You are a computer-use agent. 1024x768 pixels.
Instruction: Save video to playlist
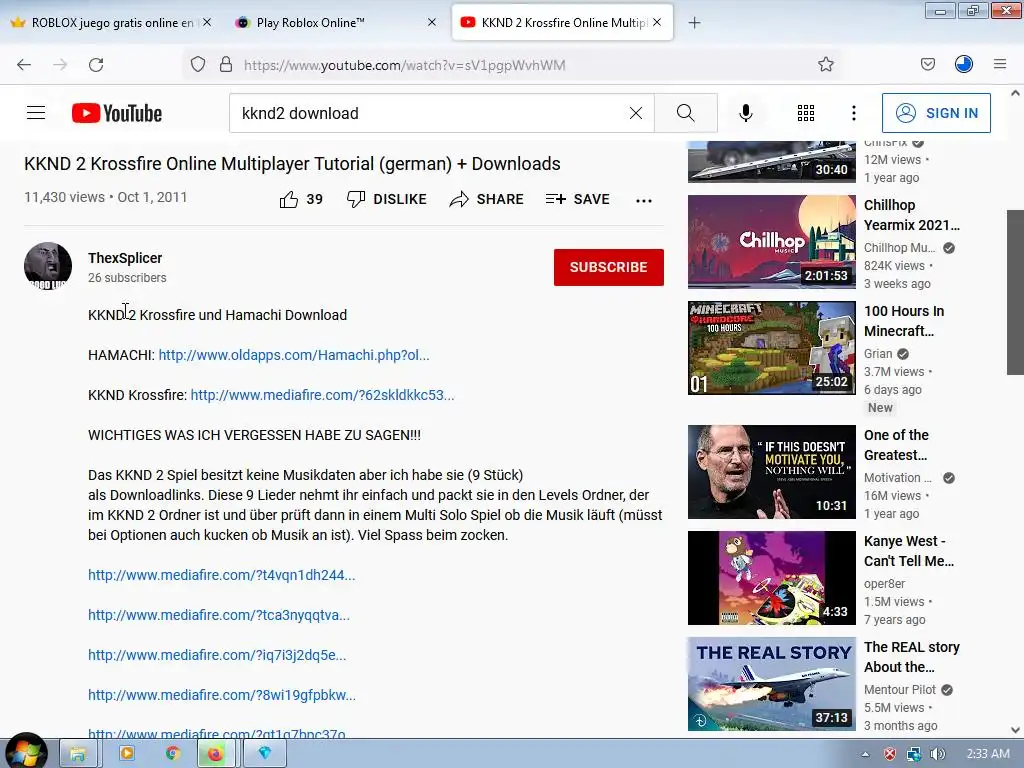tap(577, 199)
